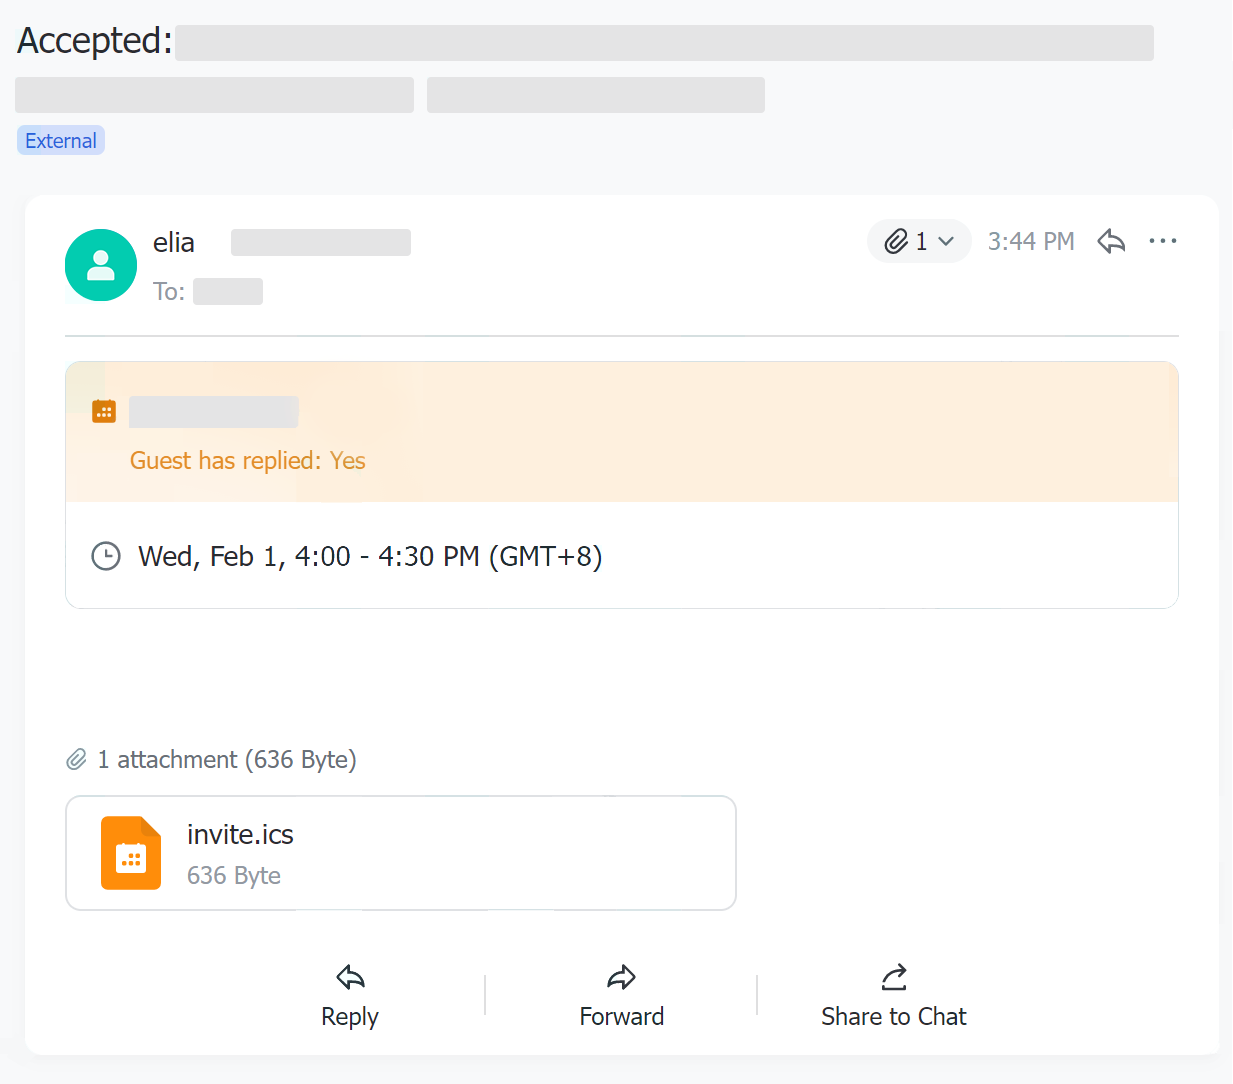The image size is (1233, 1084).
Task: Click the orange file icon on invite.ics card
Action: point(131,853)
